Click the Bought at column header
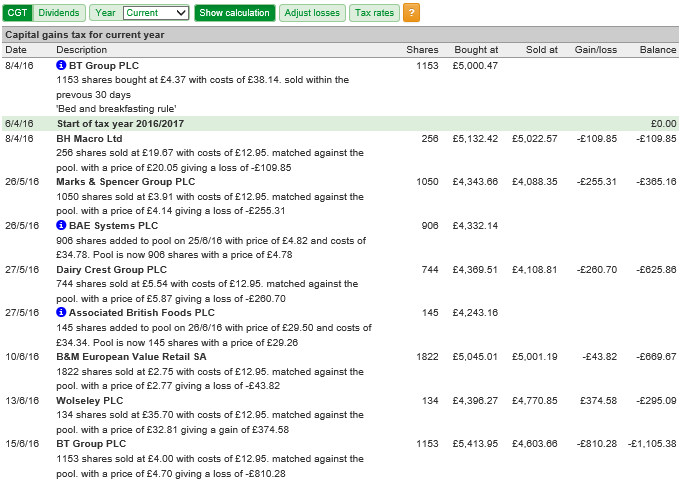Viewport: 679px width, 480px height. pos(476,50)
